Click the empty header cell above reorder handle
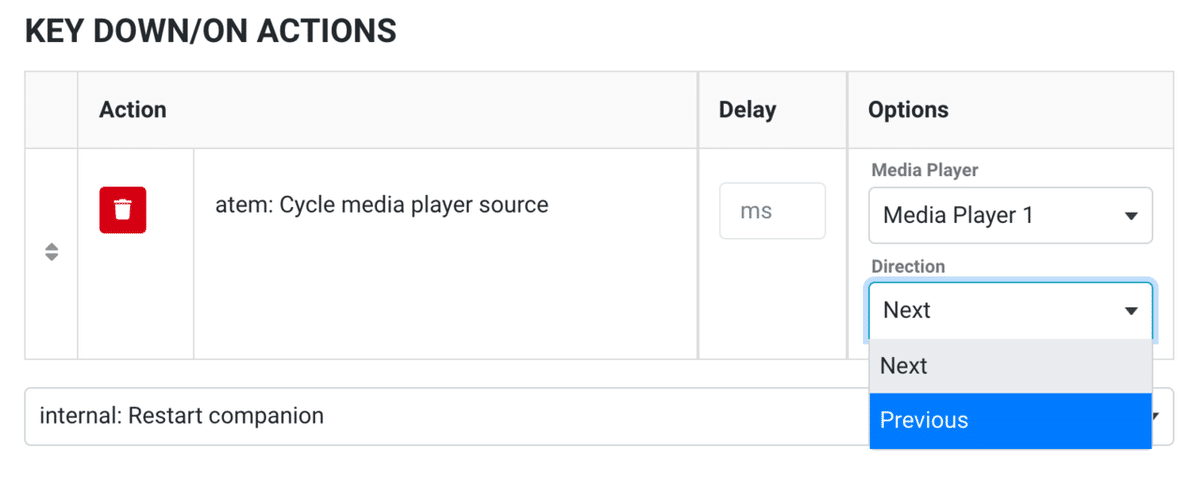The width and height of the screenshot is (1200, 491). 51,110
